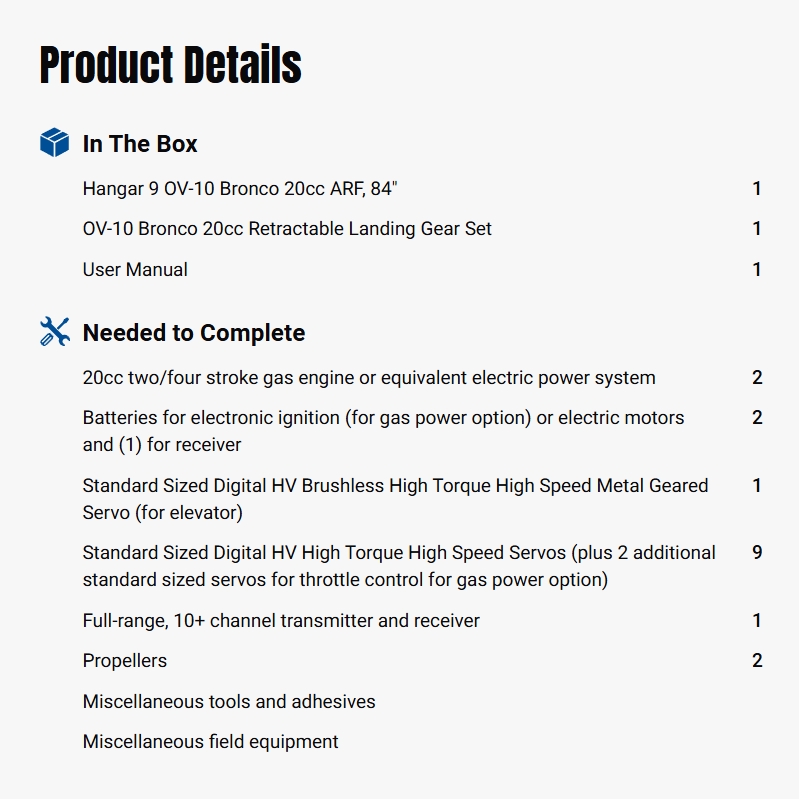The height and width of the screenshot is (799, 799).
Task: Select the Needed to Complete section heading
Action: point(194,333)
